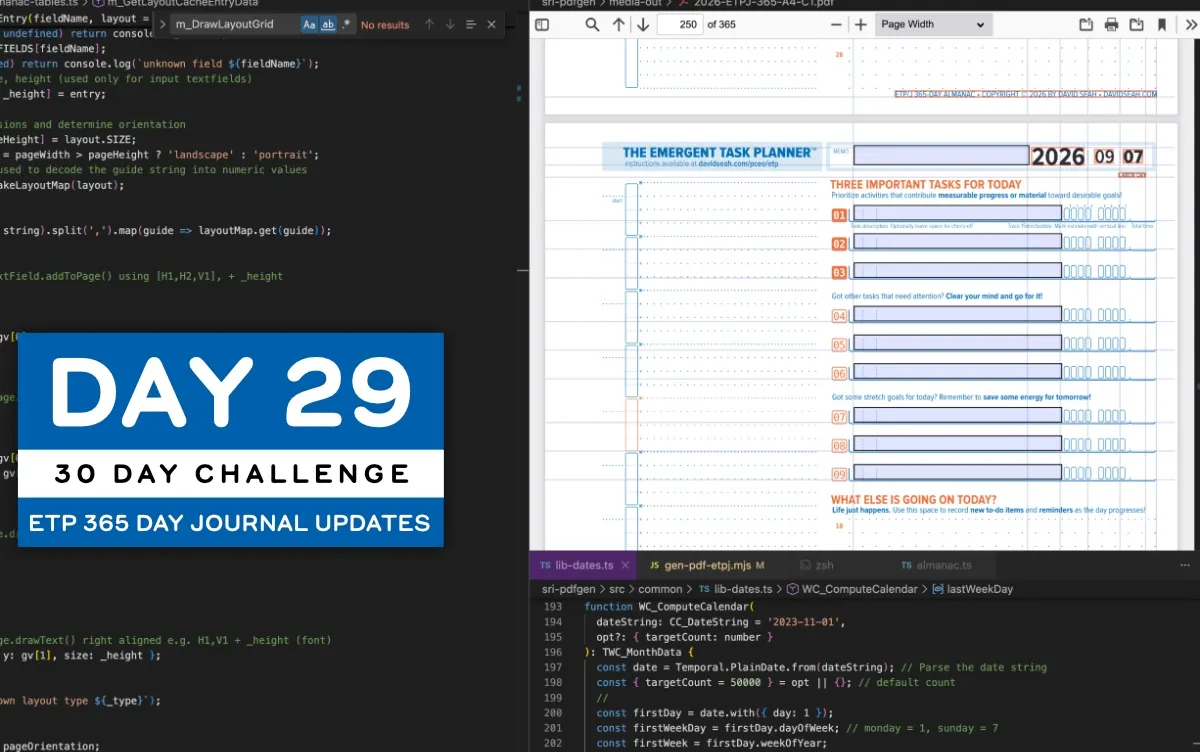Click the page number input showing 250
This screenshot has width=1200, height=752.
pyautogui.click(x=686, y=22)
